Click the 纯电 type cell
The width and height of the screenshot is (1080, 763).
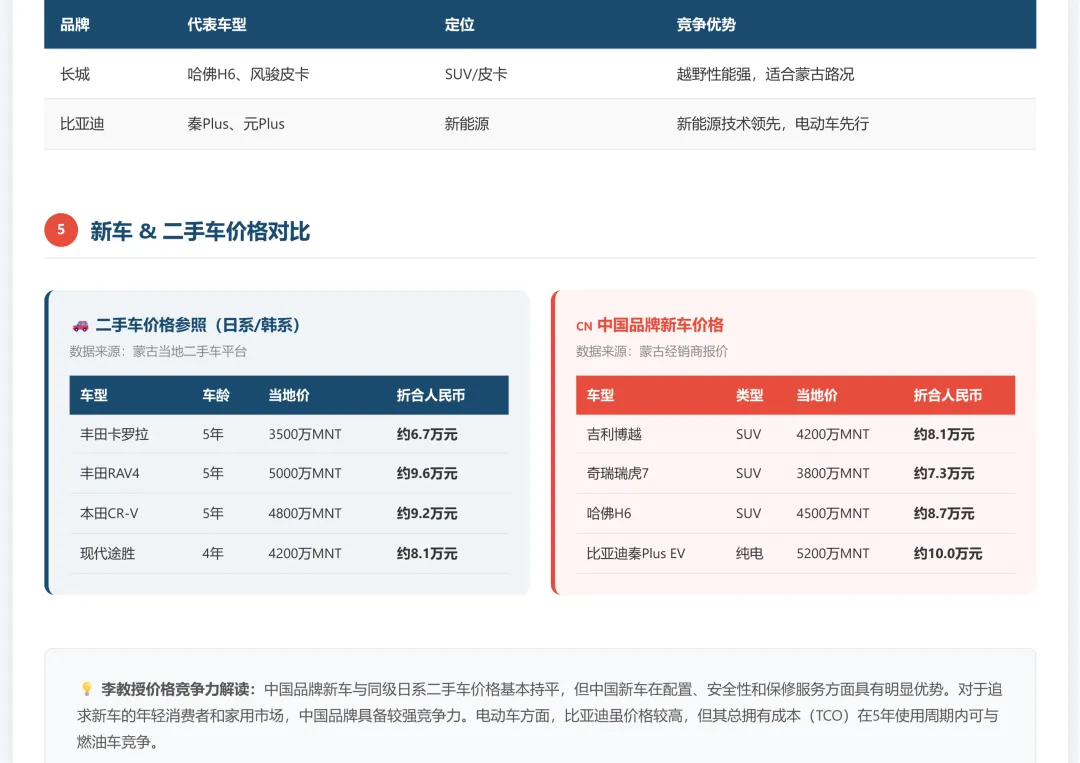[749, 554]
